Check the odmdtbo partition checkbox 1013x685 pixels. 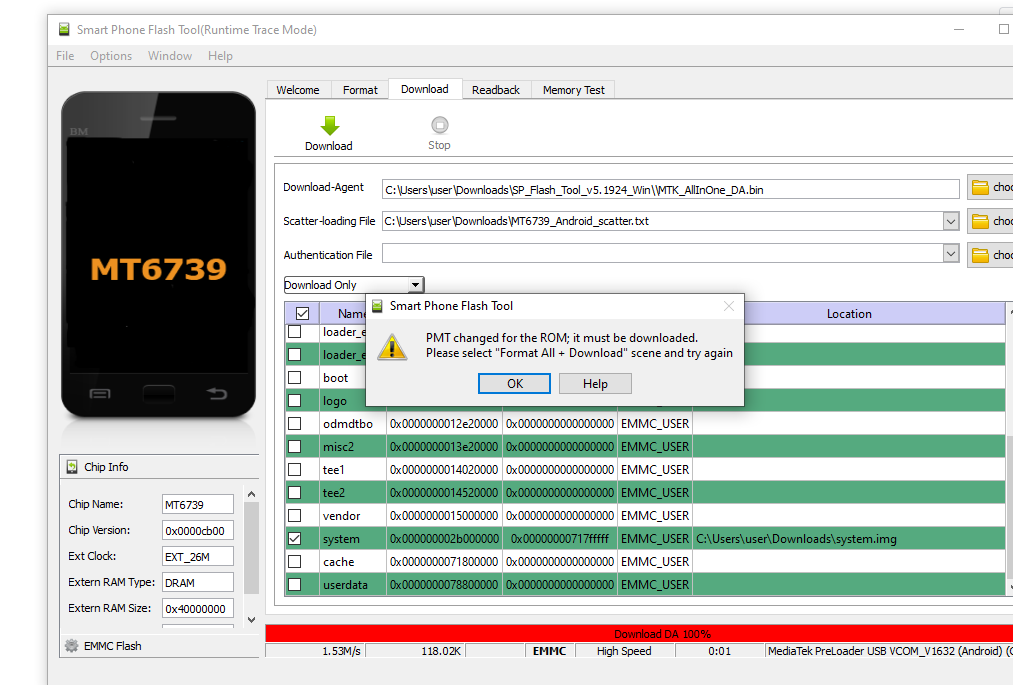point(295,423)
